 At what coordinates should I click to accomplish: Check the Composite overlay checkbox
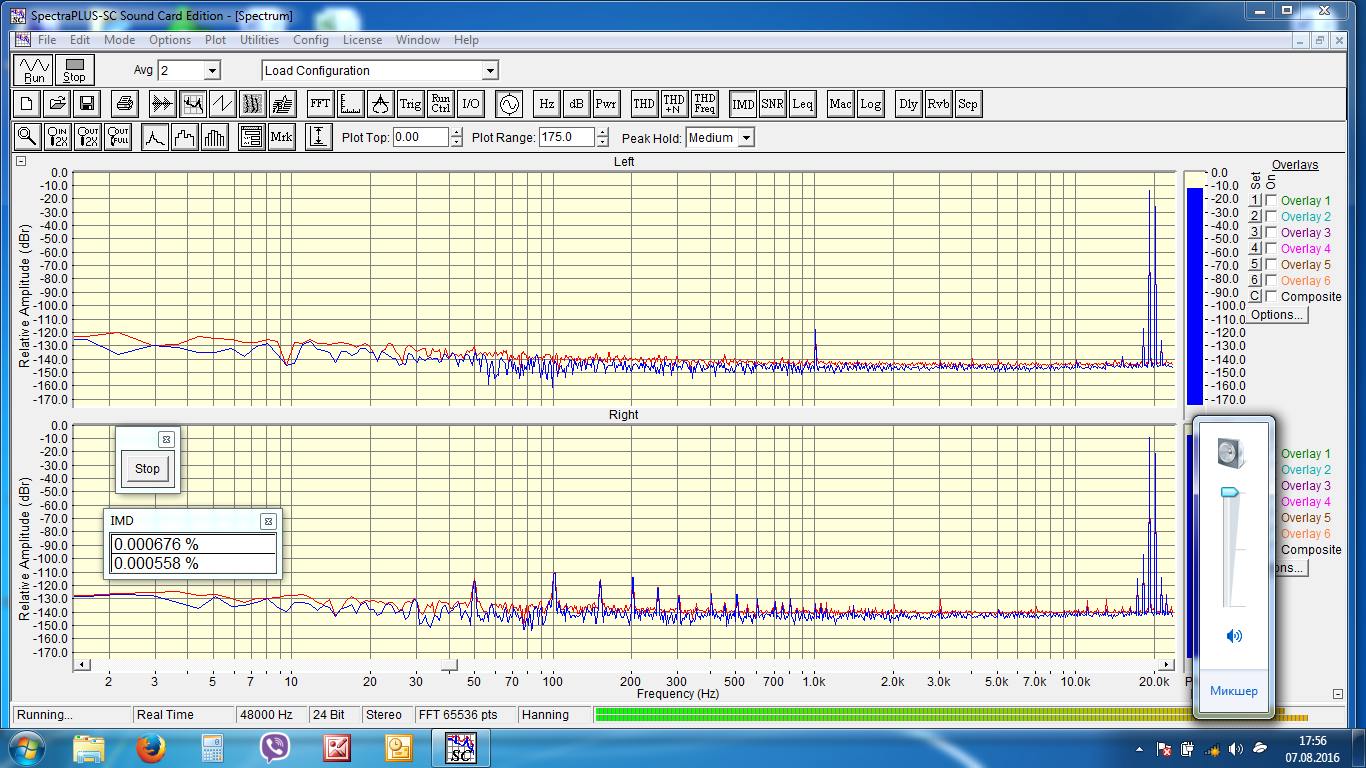click(1271, 297)
